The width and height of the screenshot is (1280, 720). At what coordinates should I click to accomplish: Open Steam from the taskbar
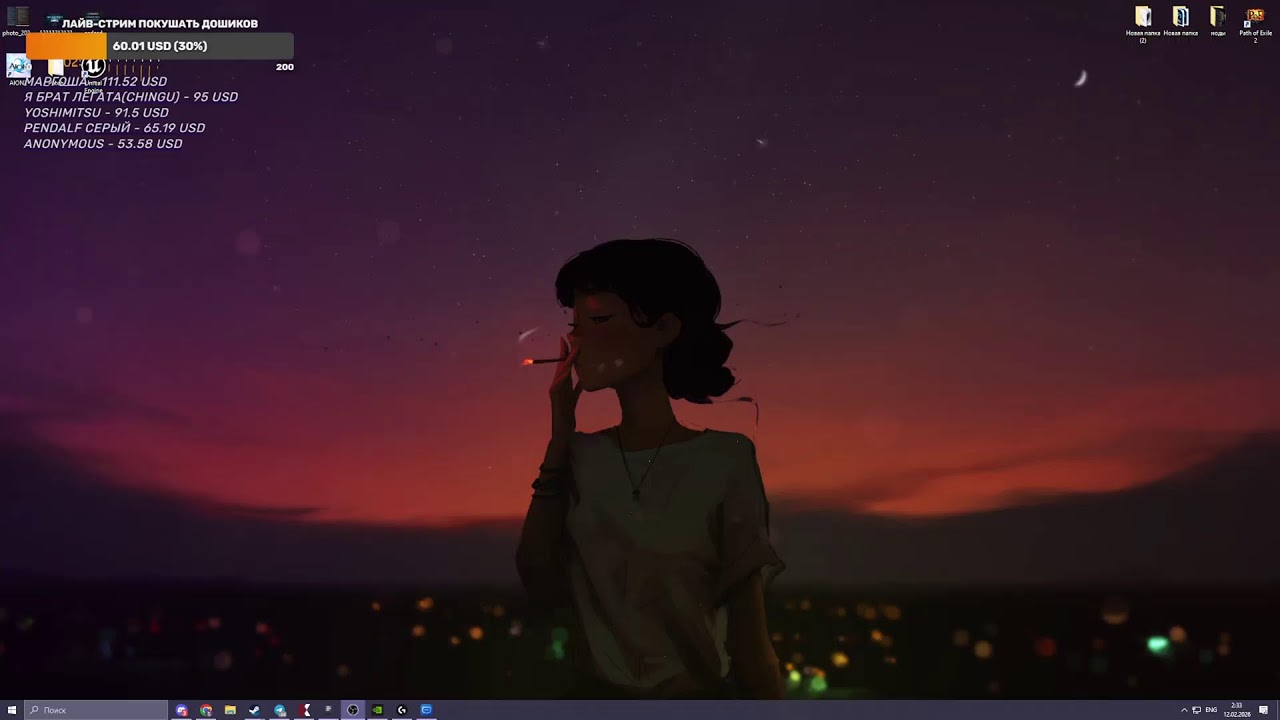(x=254, y=710)
